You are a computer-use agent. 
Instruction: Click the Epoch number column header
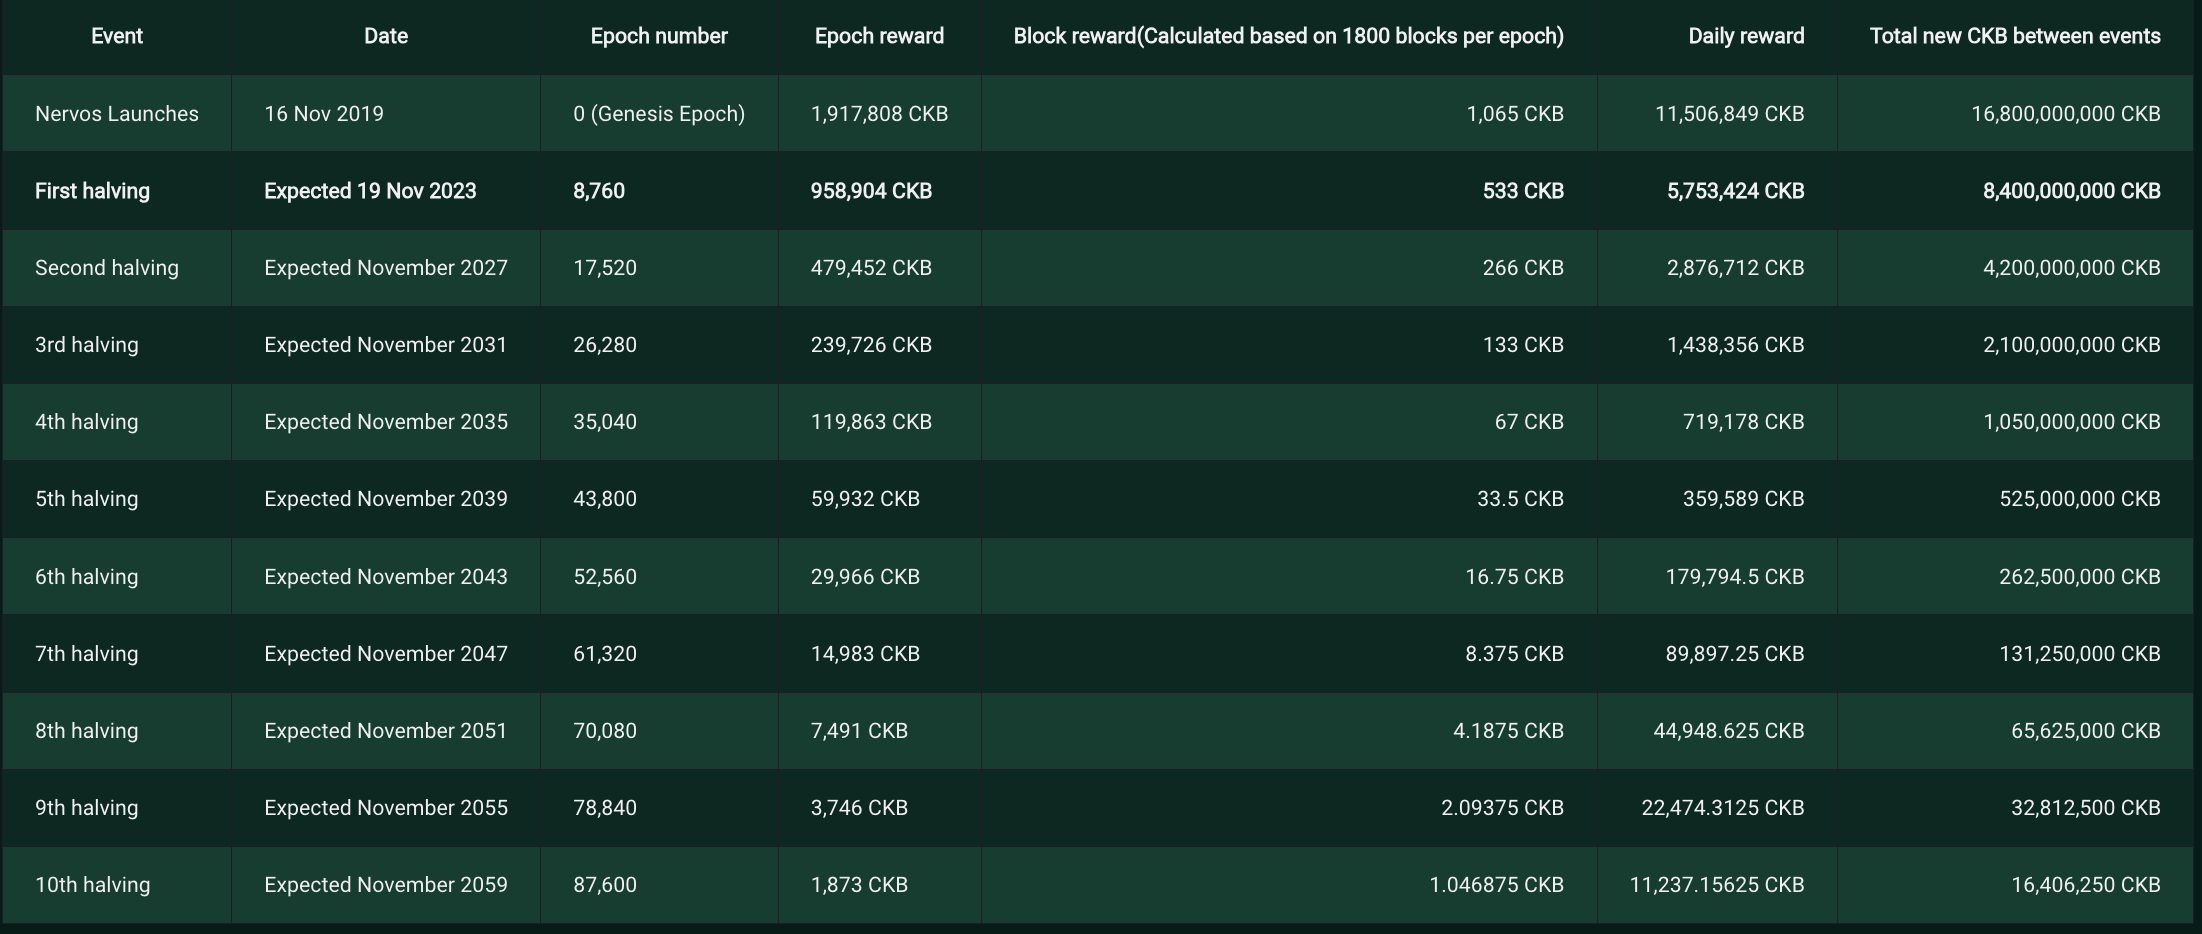point(658,37)
